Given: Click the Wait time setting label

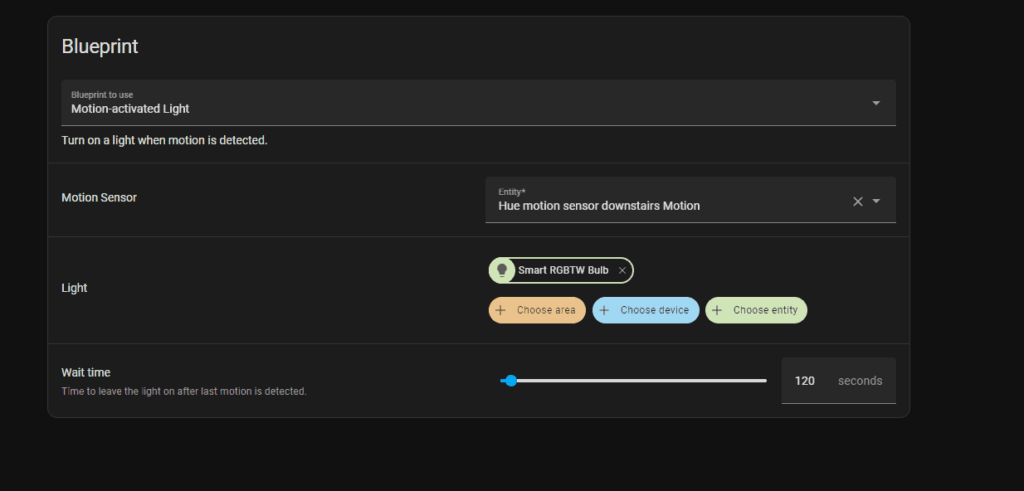Looking at the screenshot, I should (86, 372).
